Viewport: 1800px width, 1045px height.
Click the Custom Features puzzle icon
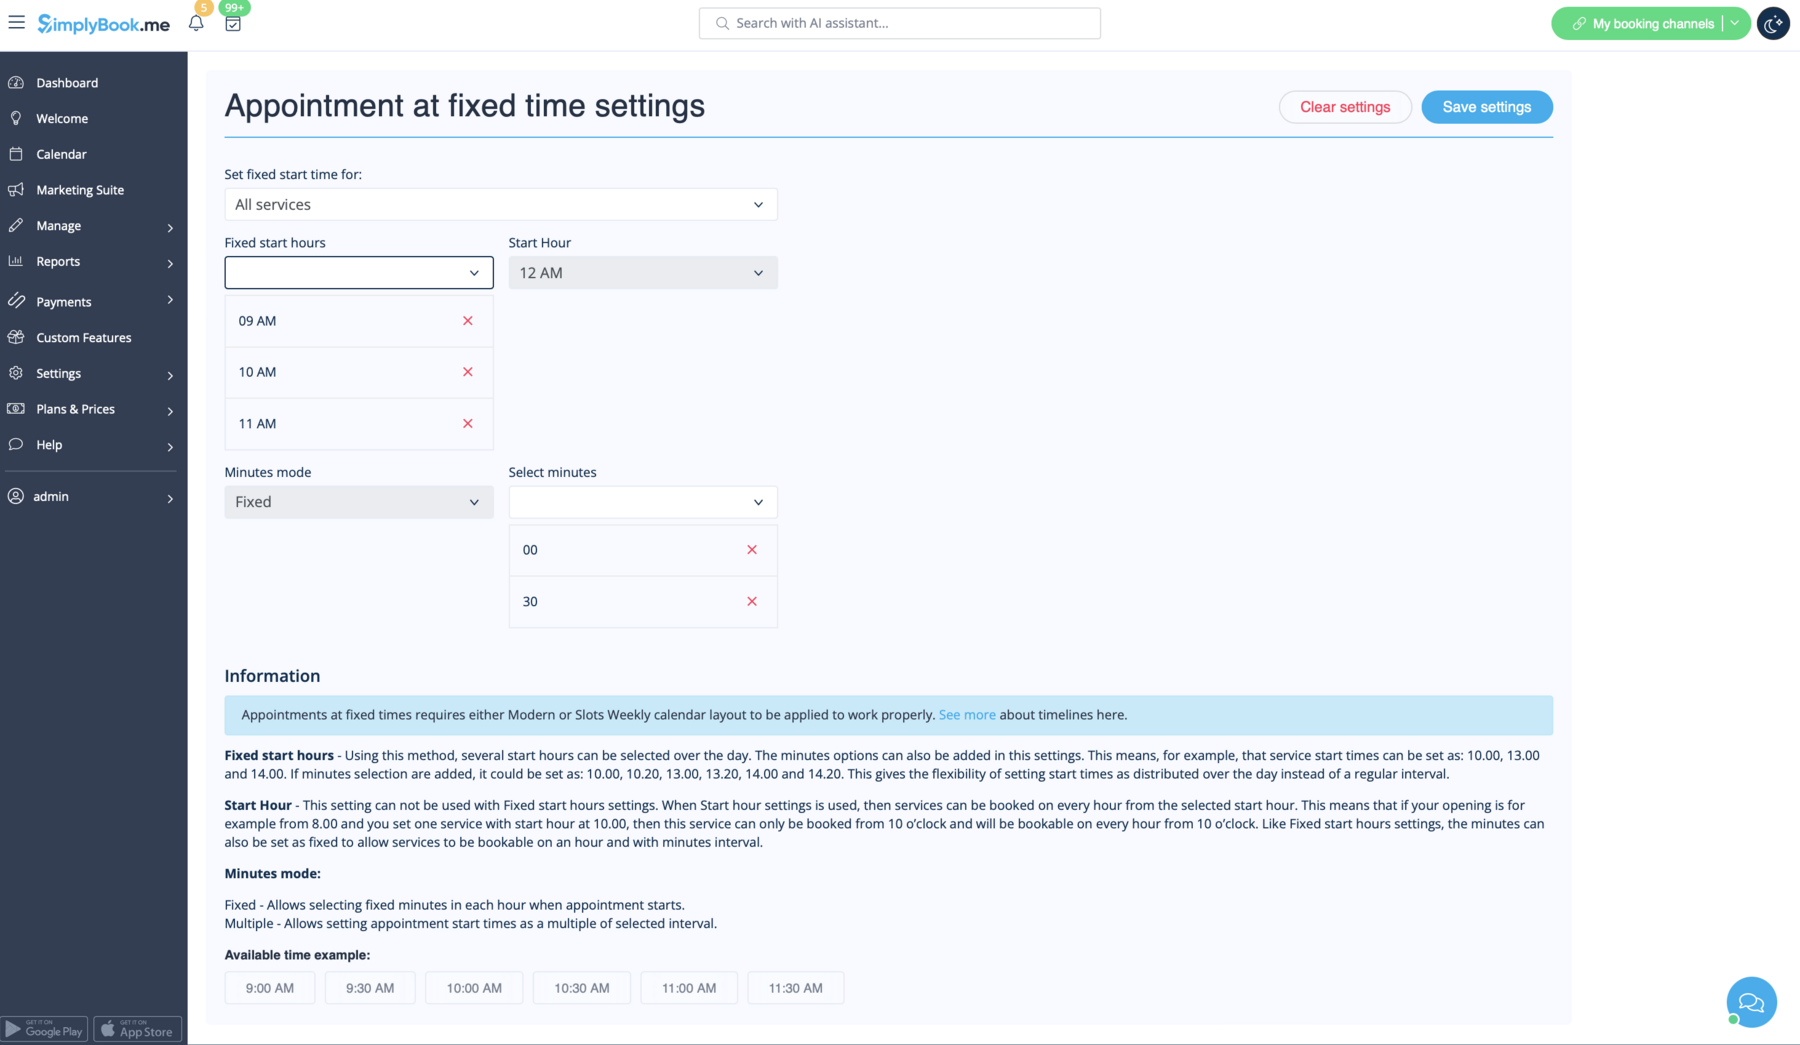(x=16, y=337)
